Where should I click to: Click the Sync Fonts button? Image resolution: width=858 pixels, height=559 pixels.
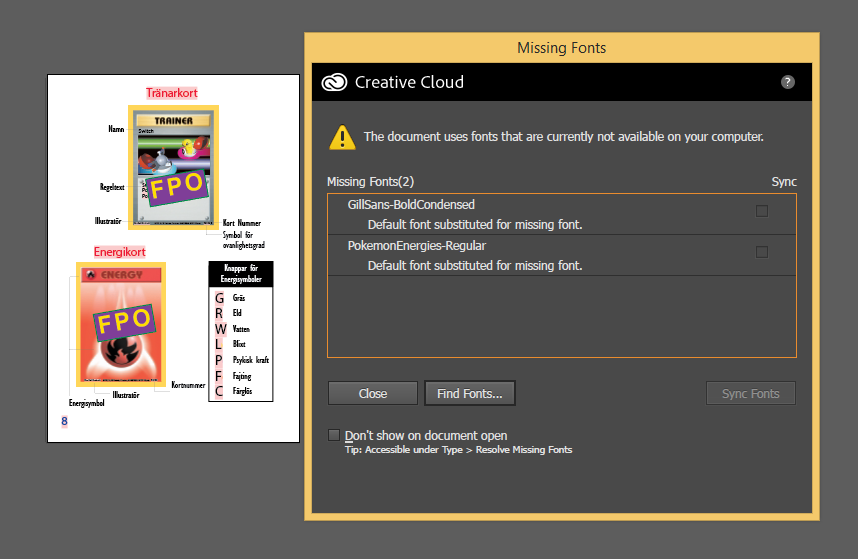[x=751, y=393]
